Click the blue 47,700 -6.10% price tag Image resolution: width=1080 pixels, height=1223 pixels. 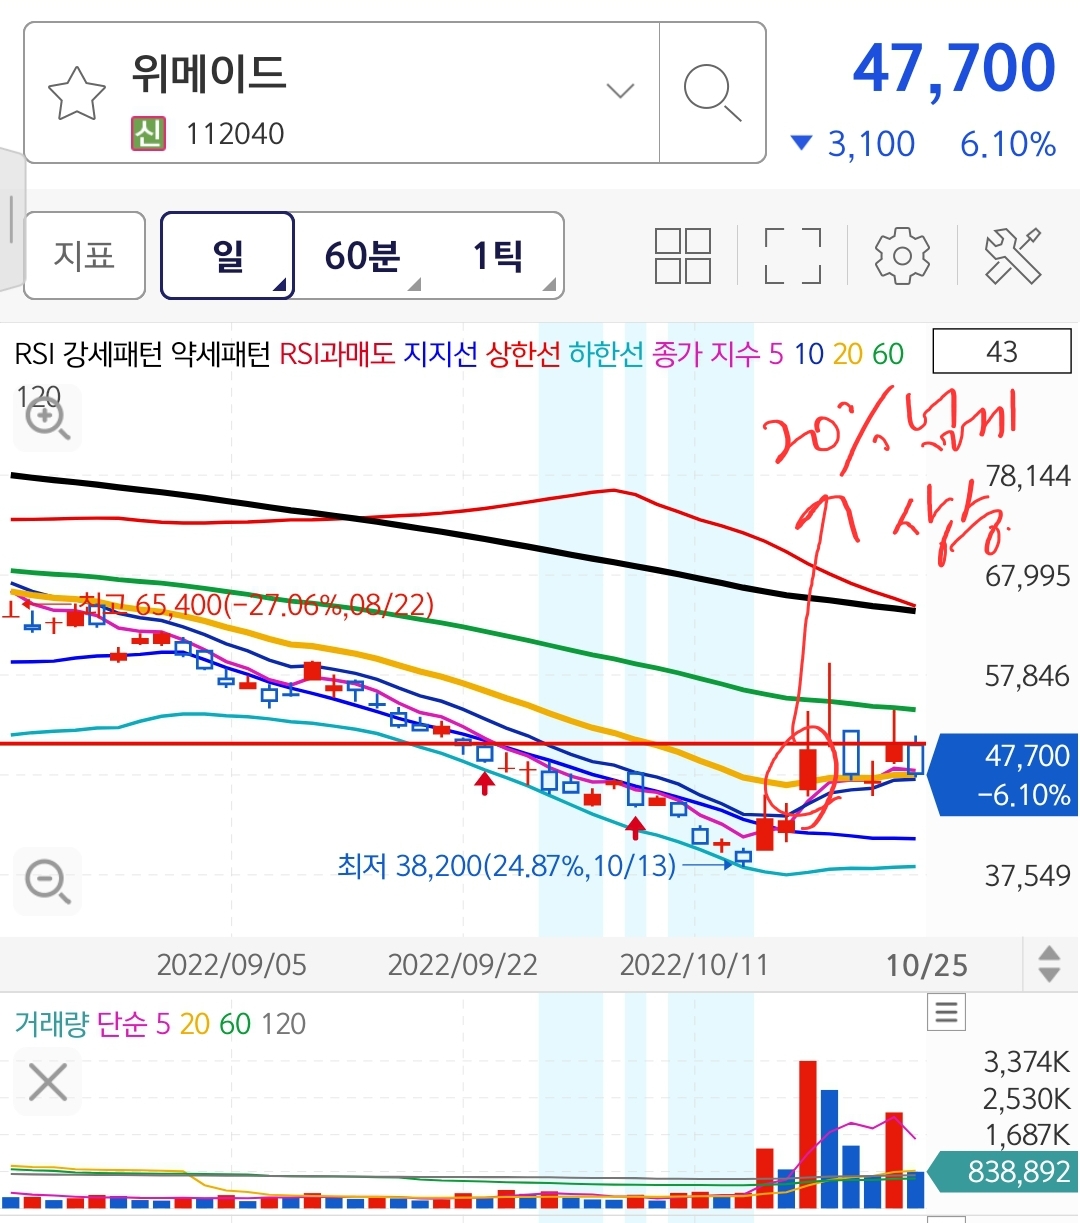pos(1004,775)
